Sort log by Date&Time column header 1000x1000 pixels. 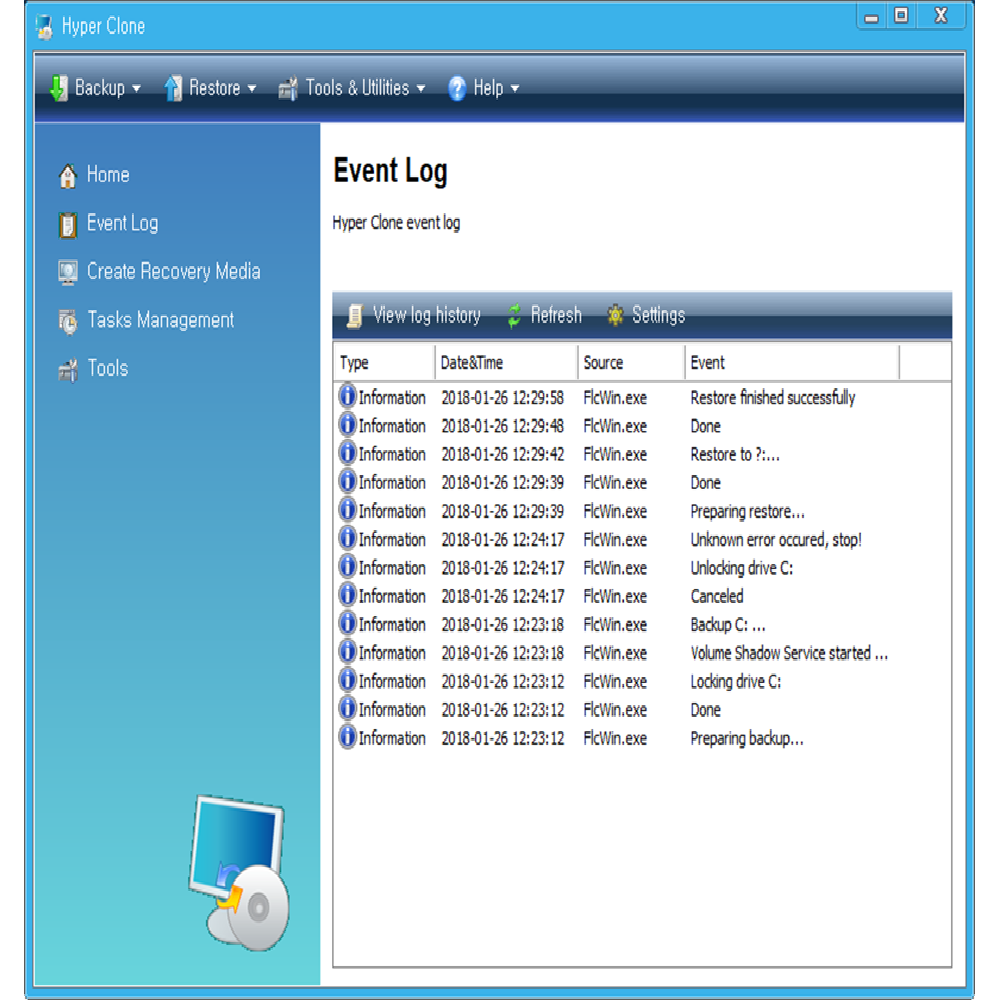471,363
